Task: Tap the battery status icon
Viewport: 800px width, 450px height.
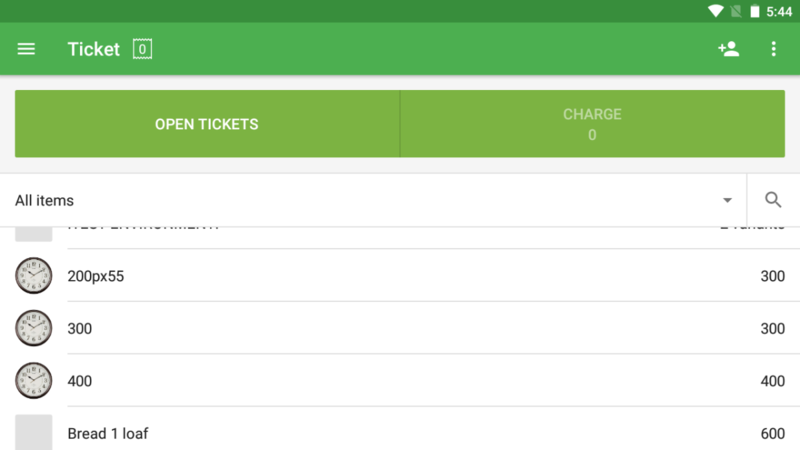Action: [x=755, y=11]
